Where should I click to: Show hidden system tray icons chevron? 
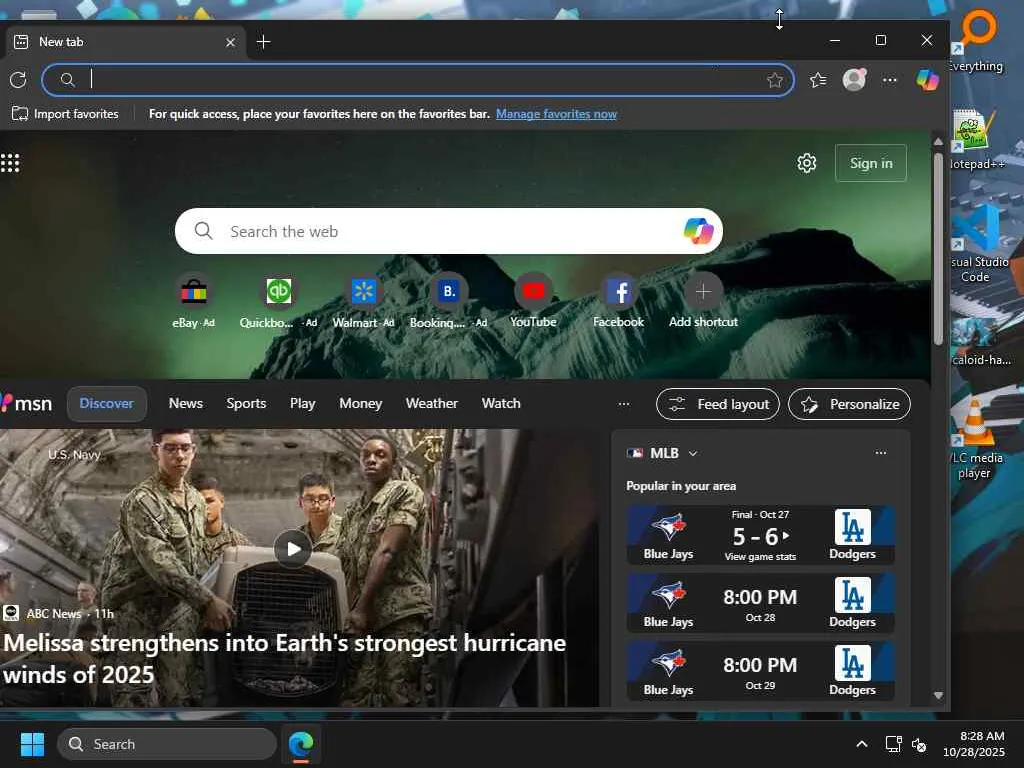(x=861, y=744)
